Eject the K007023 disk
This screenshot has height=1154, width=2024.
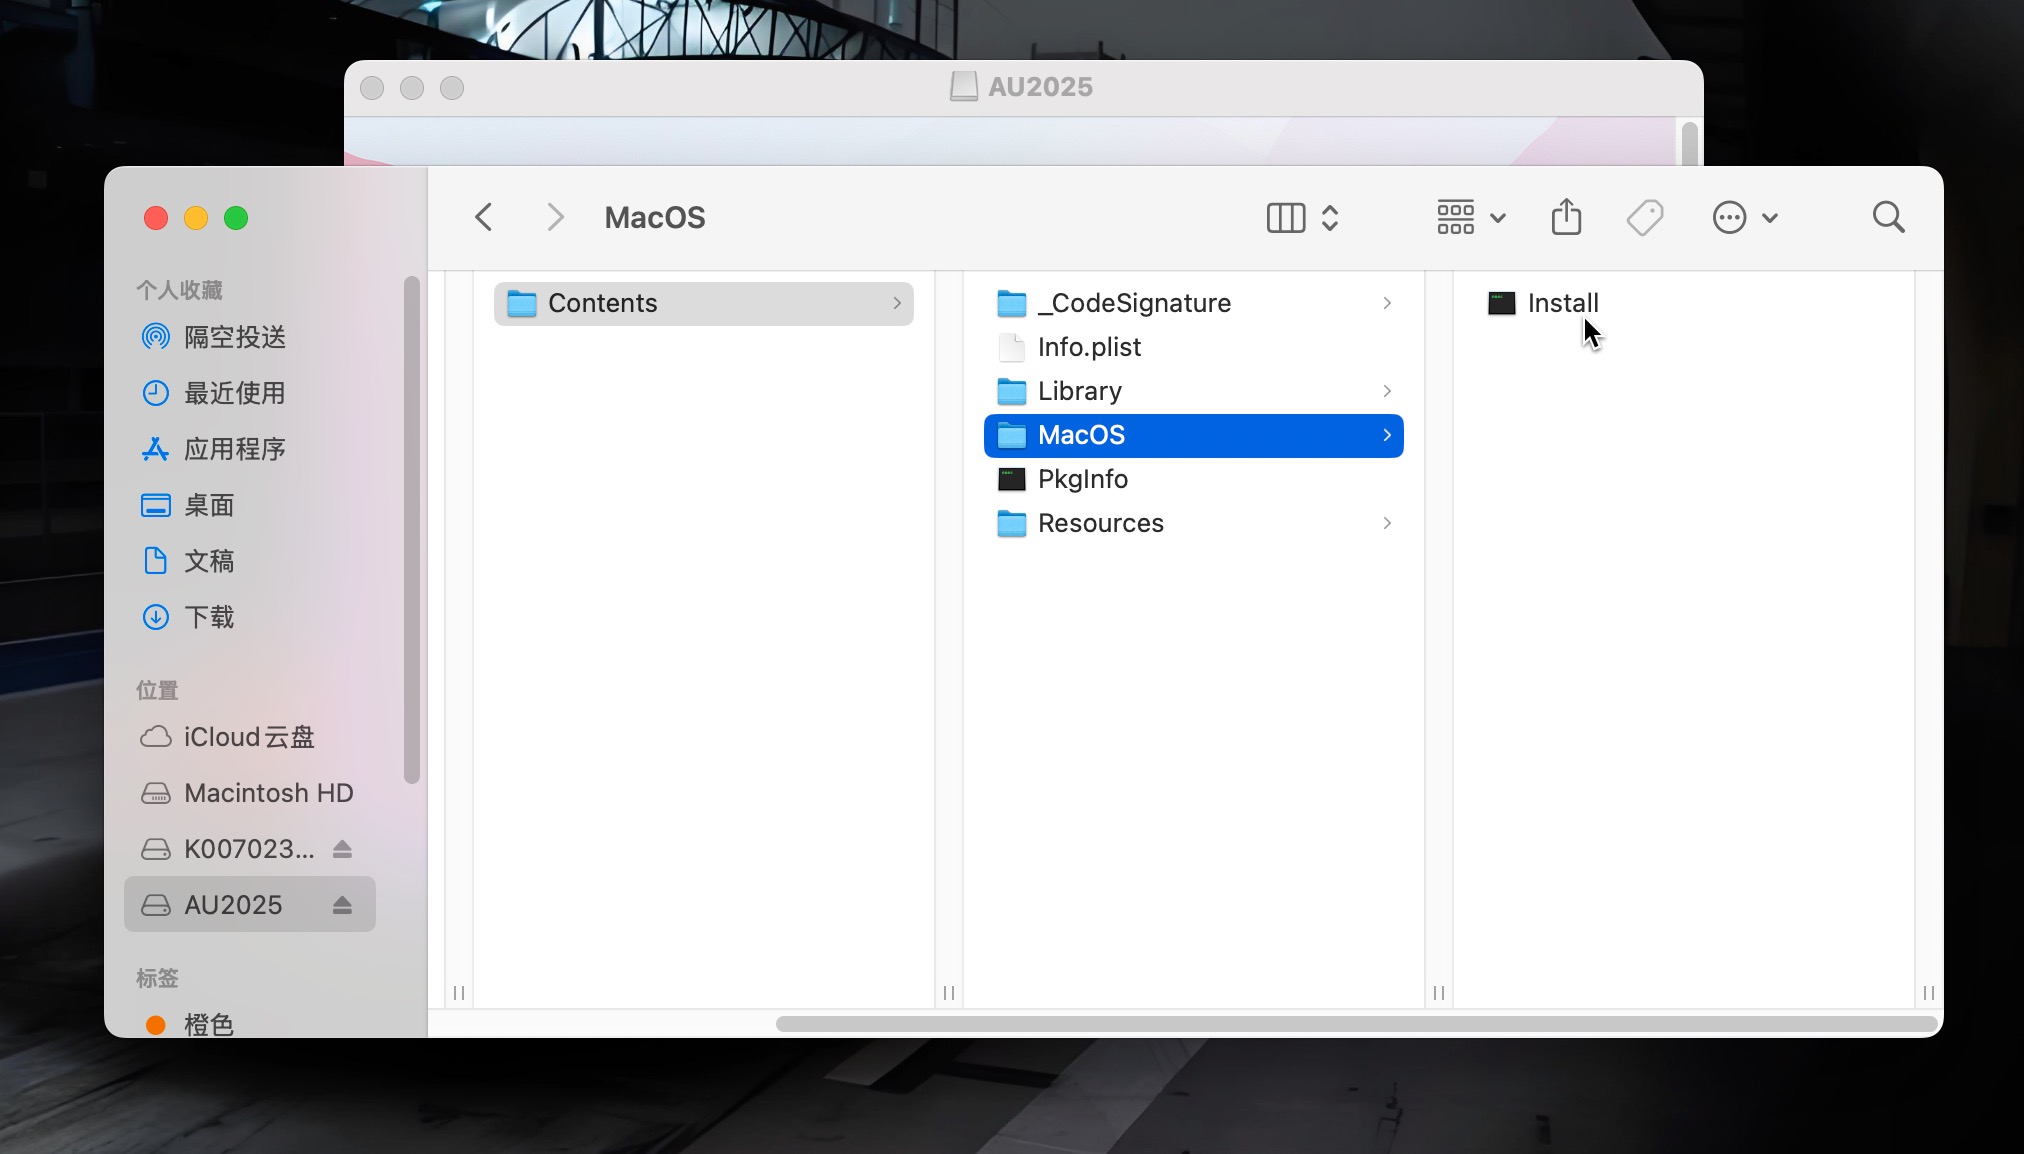(342, 849)
